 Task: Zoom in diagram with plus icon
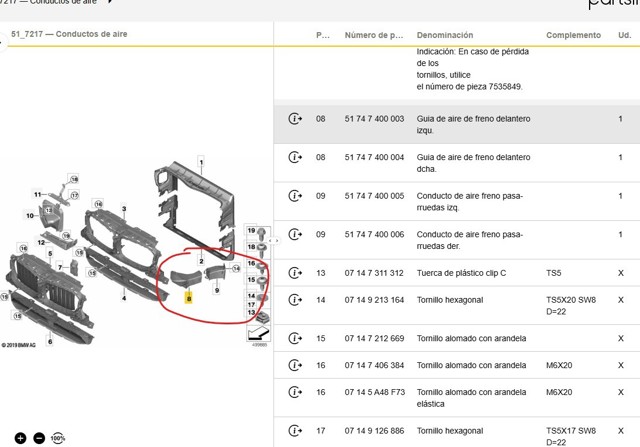(x=20, y=438)
